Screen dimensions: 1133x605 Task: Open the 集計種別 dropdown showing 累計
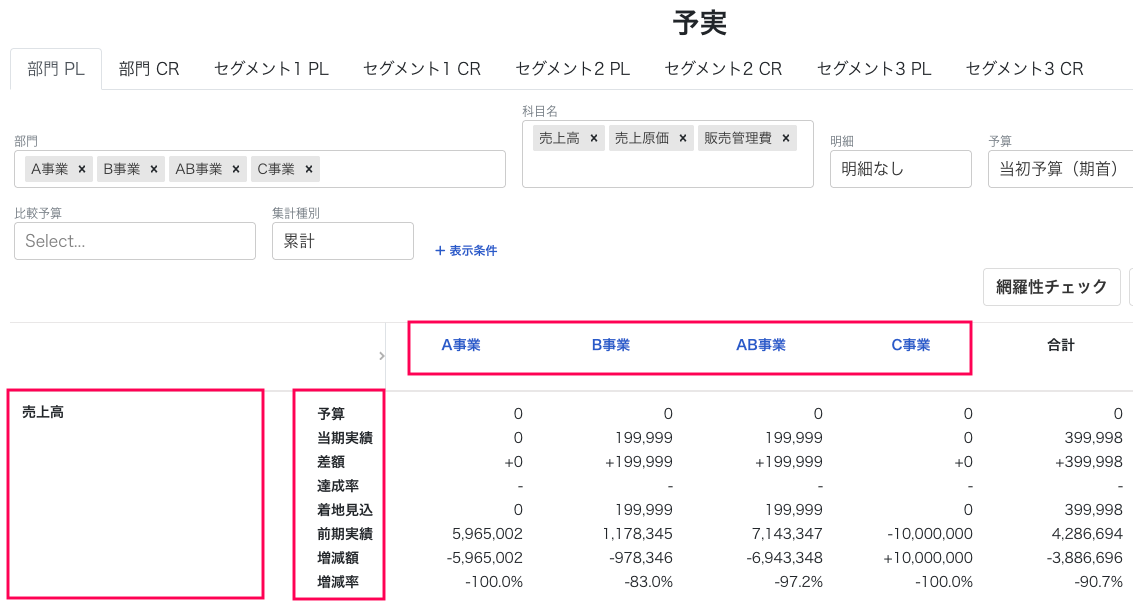343,241
